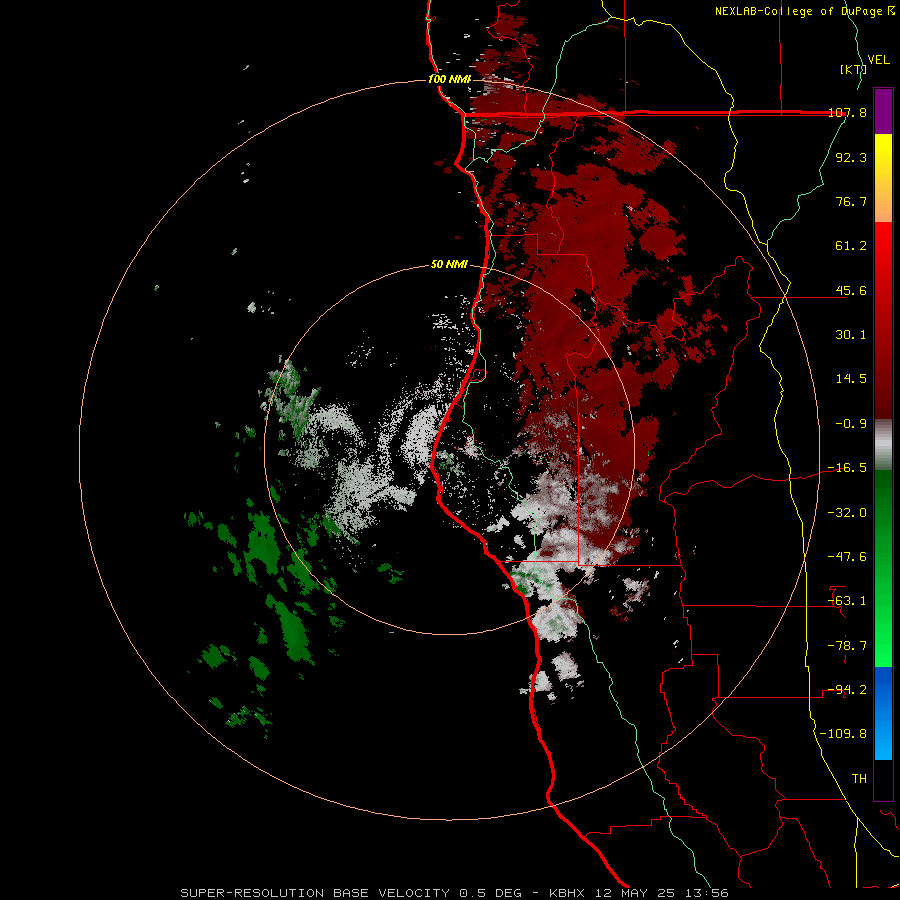This screenshot has width=900, height=900.
Task: Click the 45.6 velocity scale value
Action: [851, 290]
